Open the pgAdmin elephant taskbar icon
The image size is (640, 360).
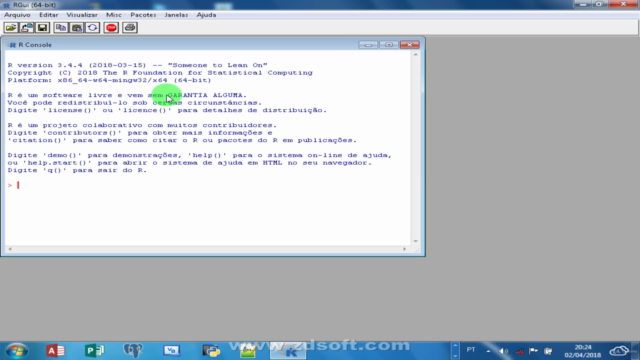coord(133,351)
